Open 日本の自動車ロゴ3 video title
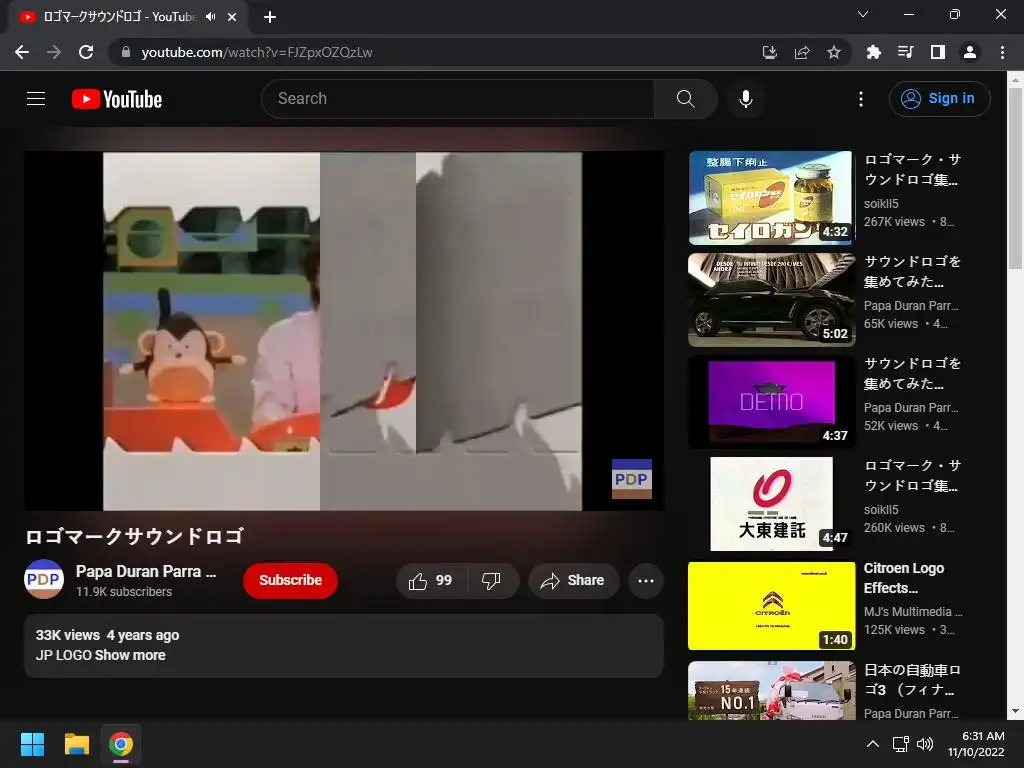 (x=912, y=680)
